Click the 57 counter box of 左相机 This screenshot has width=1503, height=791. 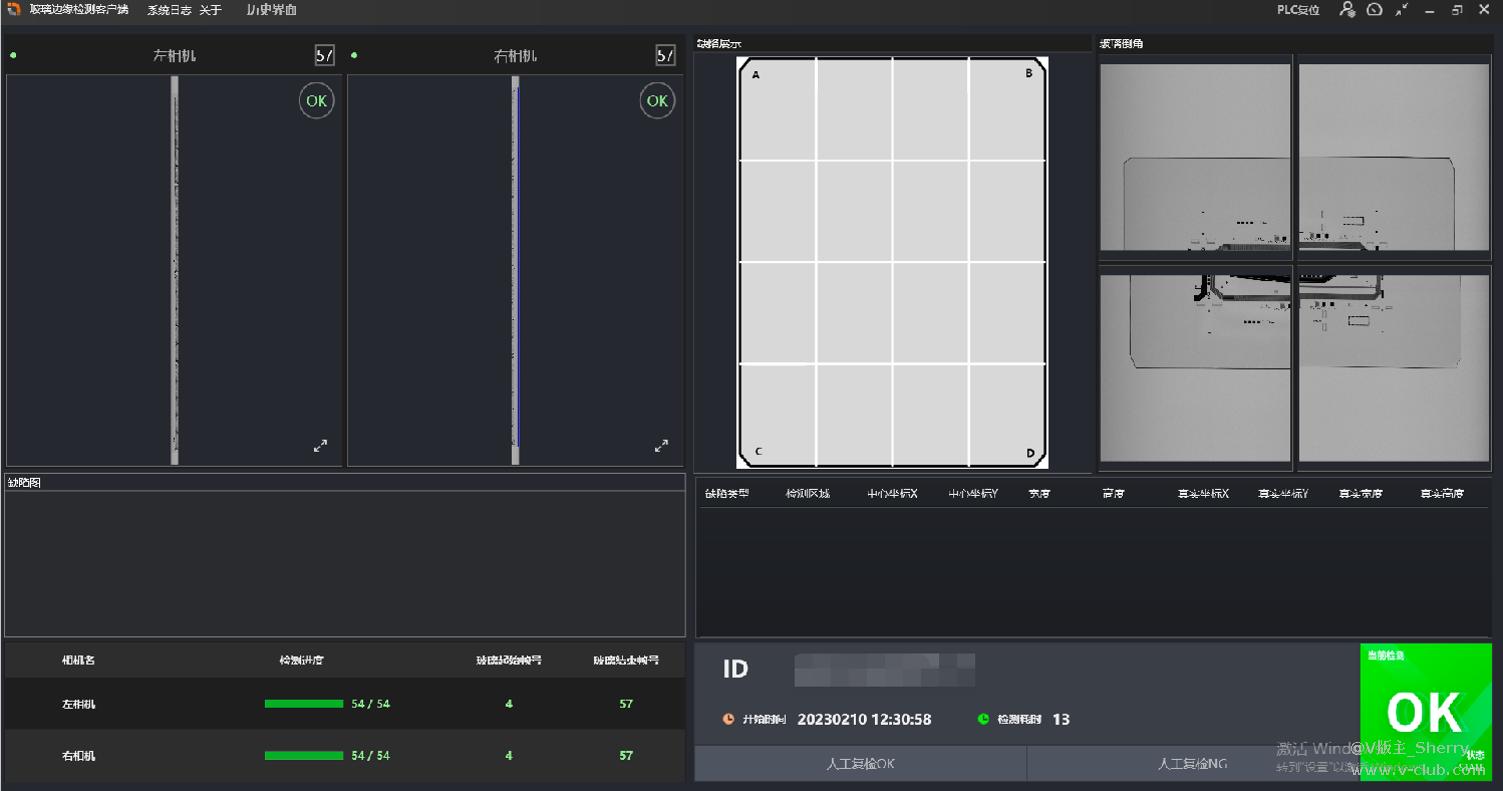point(325,56)
